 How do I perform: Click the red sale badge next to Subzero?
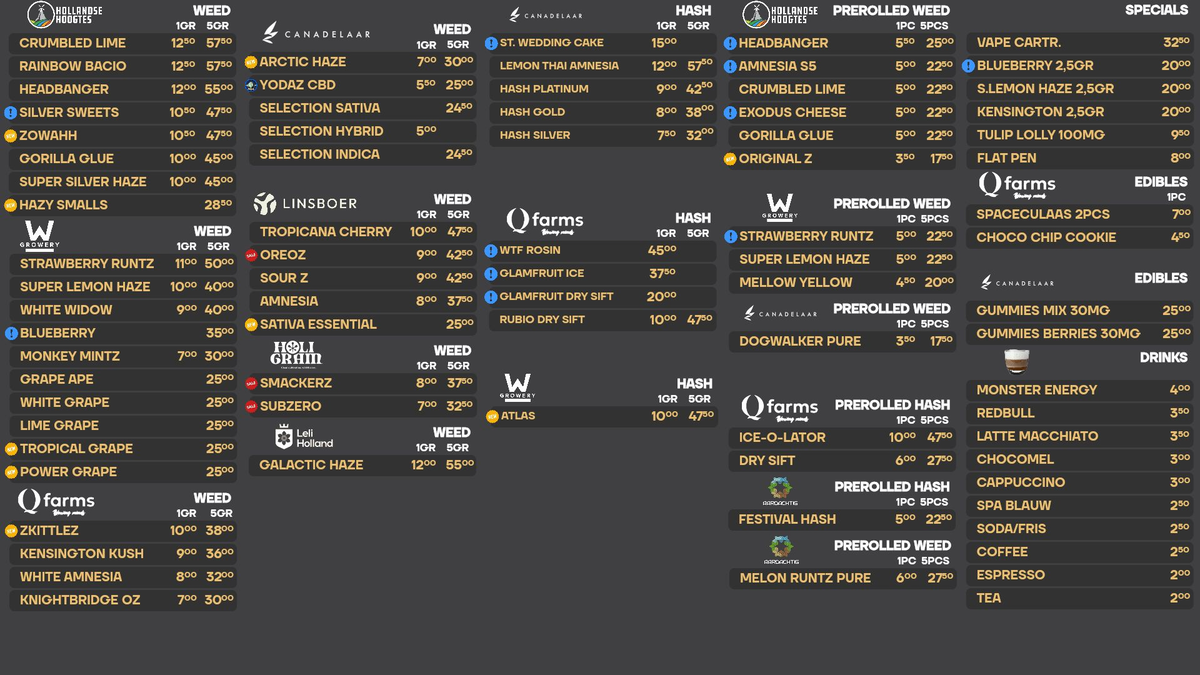click(x=251, y=406)
